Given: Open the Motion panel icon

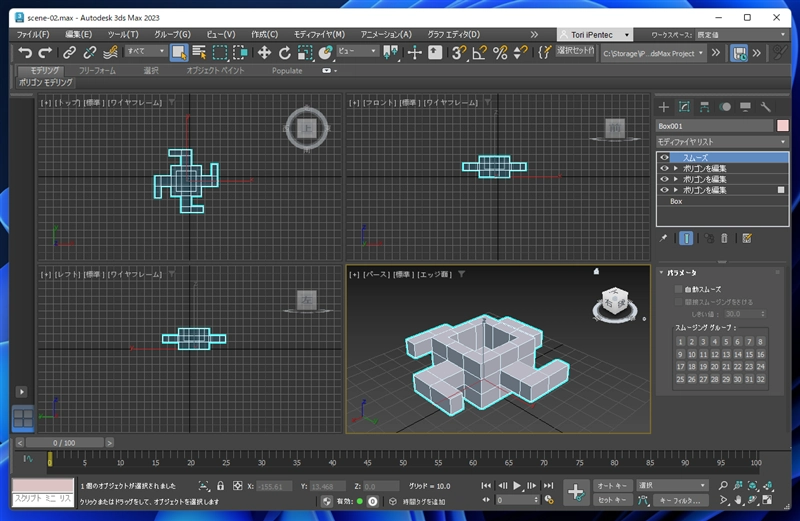Looking at the screenshot, I should click(725, 107).
